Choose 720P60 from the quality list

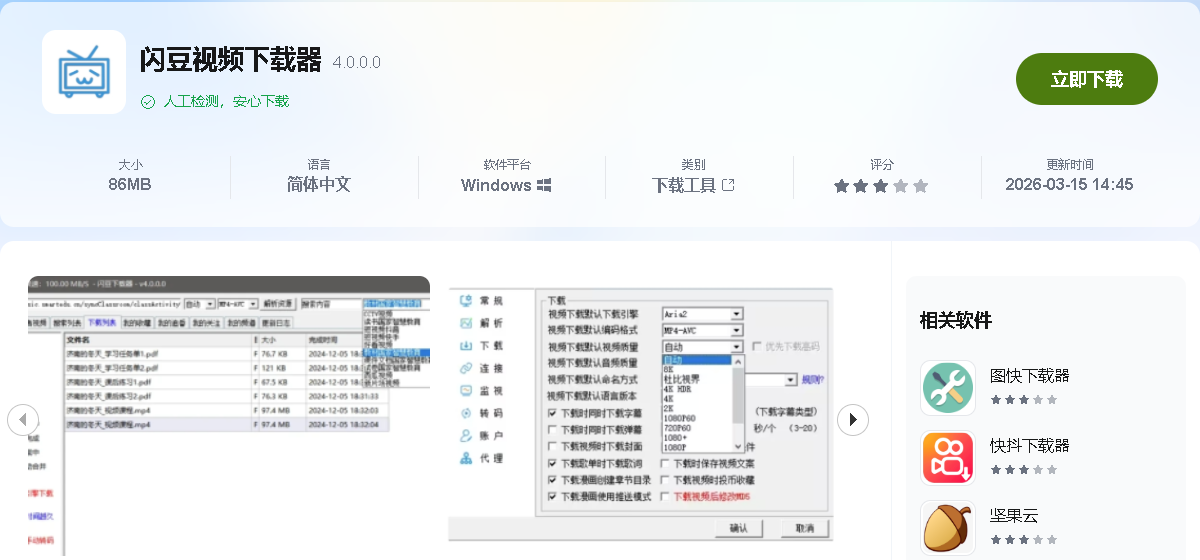[676, 428]
